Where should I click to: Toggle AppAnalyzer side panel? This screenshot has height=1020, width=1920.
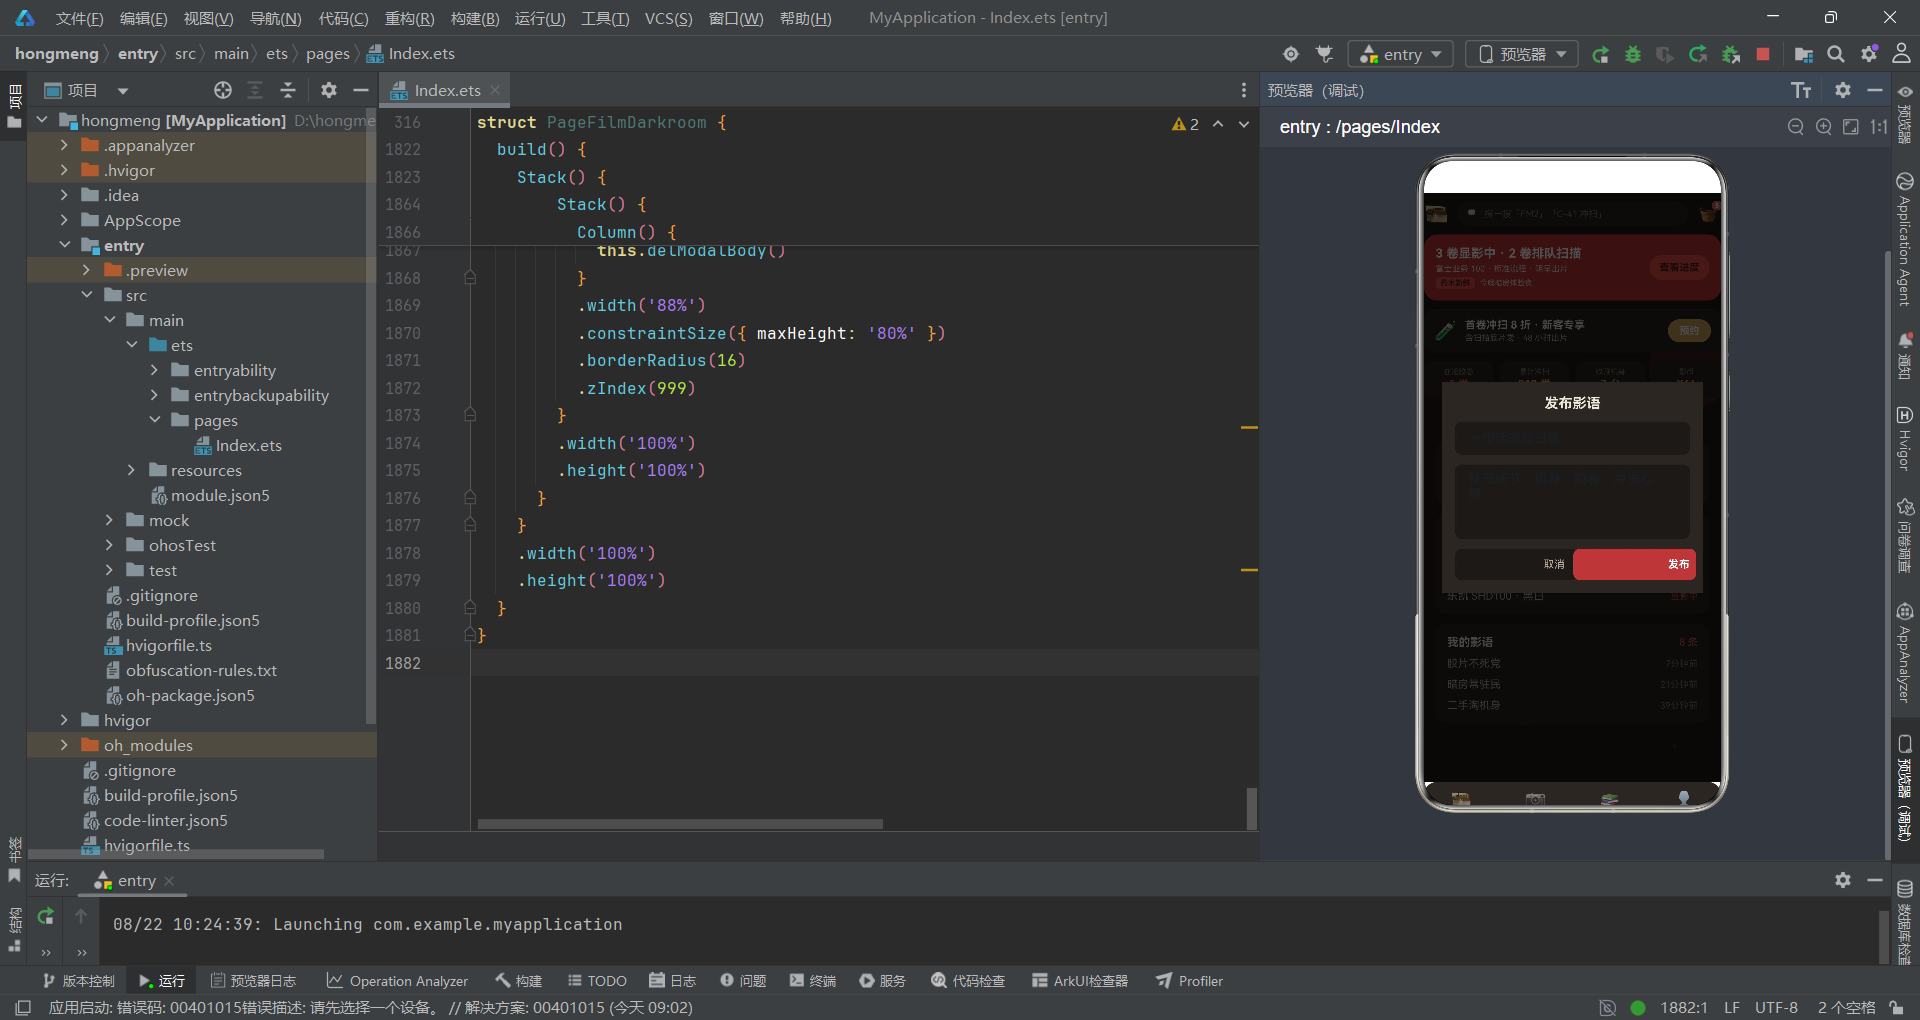[1905, 653]
